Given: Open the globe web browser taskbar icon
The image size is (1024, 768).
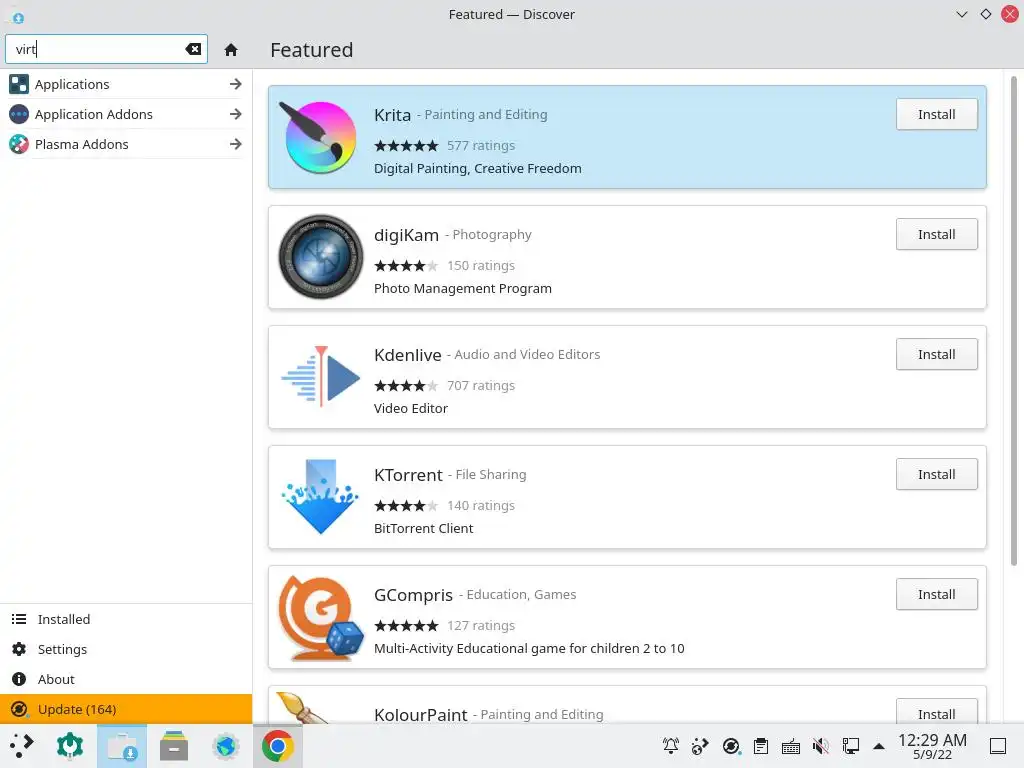Looking at the screenshot, I should coord(226,746).
